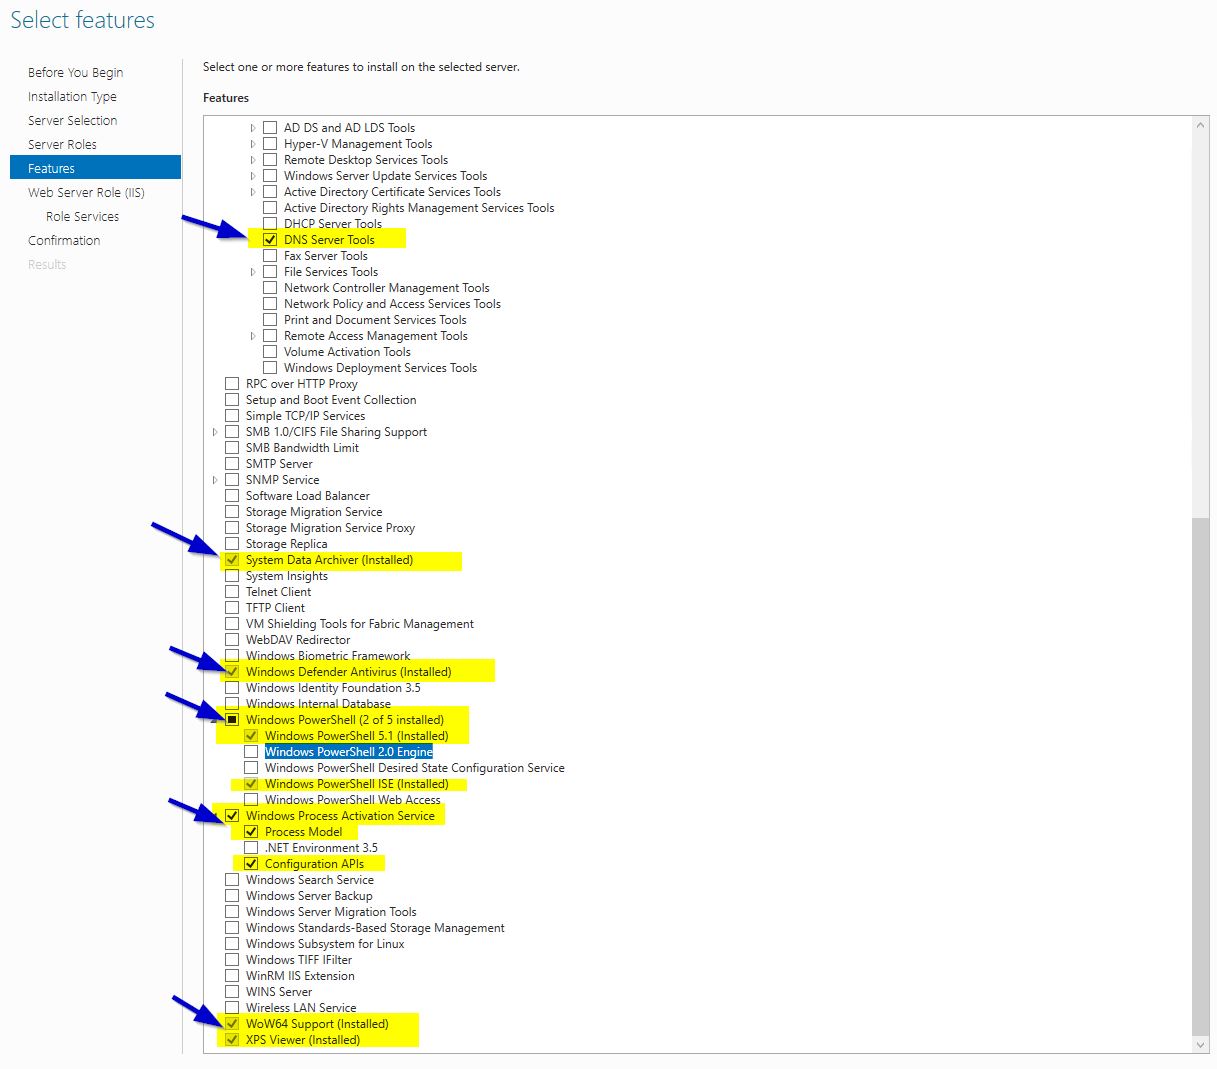The height and width of the screenshot is (1069, 1217).
Task: Check the DHCP Server Tools checkbox
Action: 270,224
